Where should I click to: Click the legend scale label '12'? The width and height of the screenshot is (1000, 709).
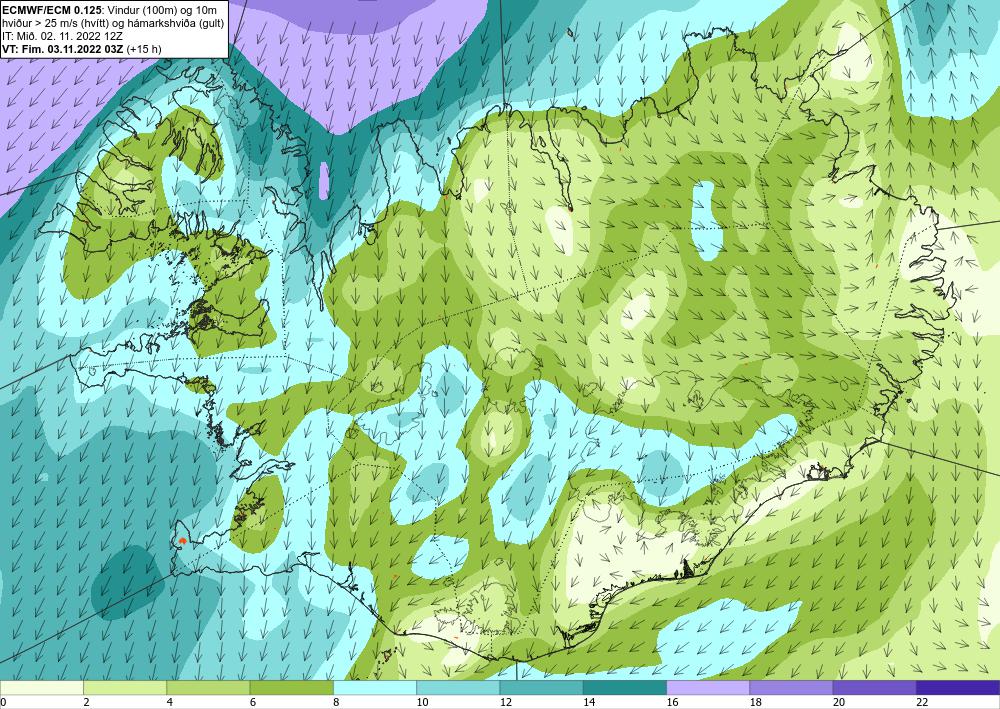[506, 703]
